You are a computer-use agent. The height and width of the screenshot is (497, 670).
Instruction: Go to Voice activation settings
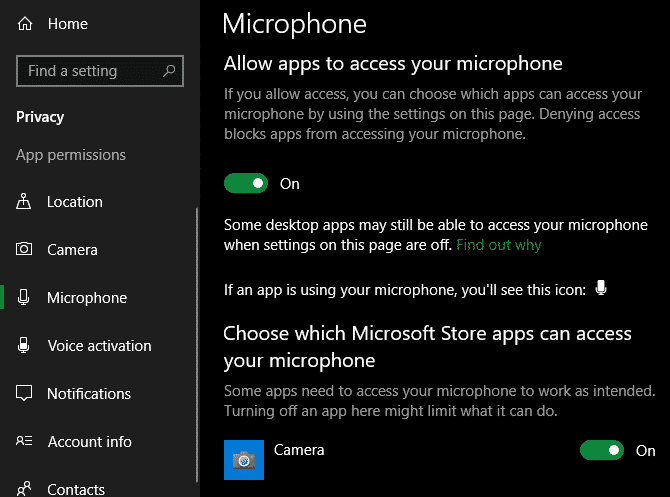coord(99,346)
